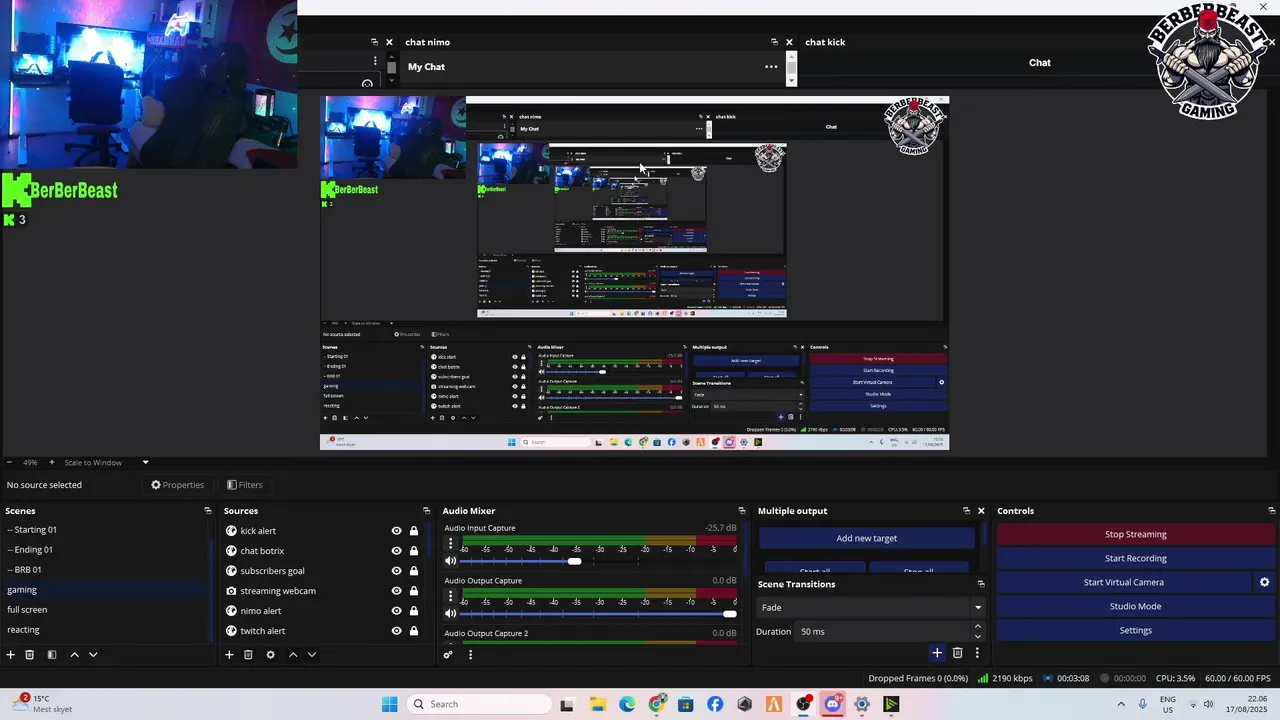Hide the chat botrix source
Screen dimensions: 1280x720
[396, 551]
